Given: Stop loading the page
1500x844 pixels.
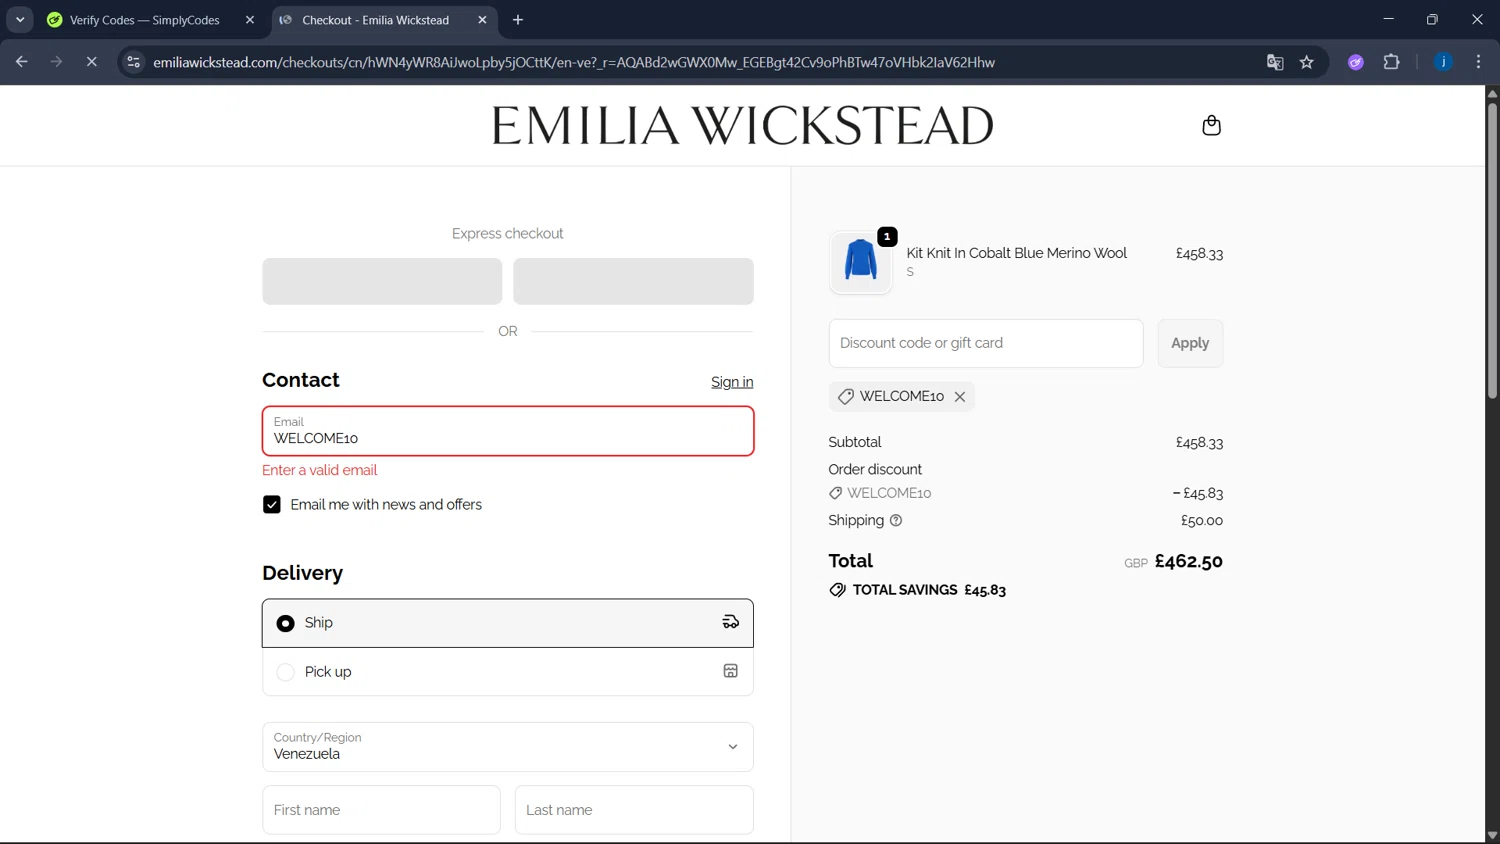Looking at the screenshot, I should tap(91, 62).
